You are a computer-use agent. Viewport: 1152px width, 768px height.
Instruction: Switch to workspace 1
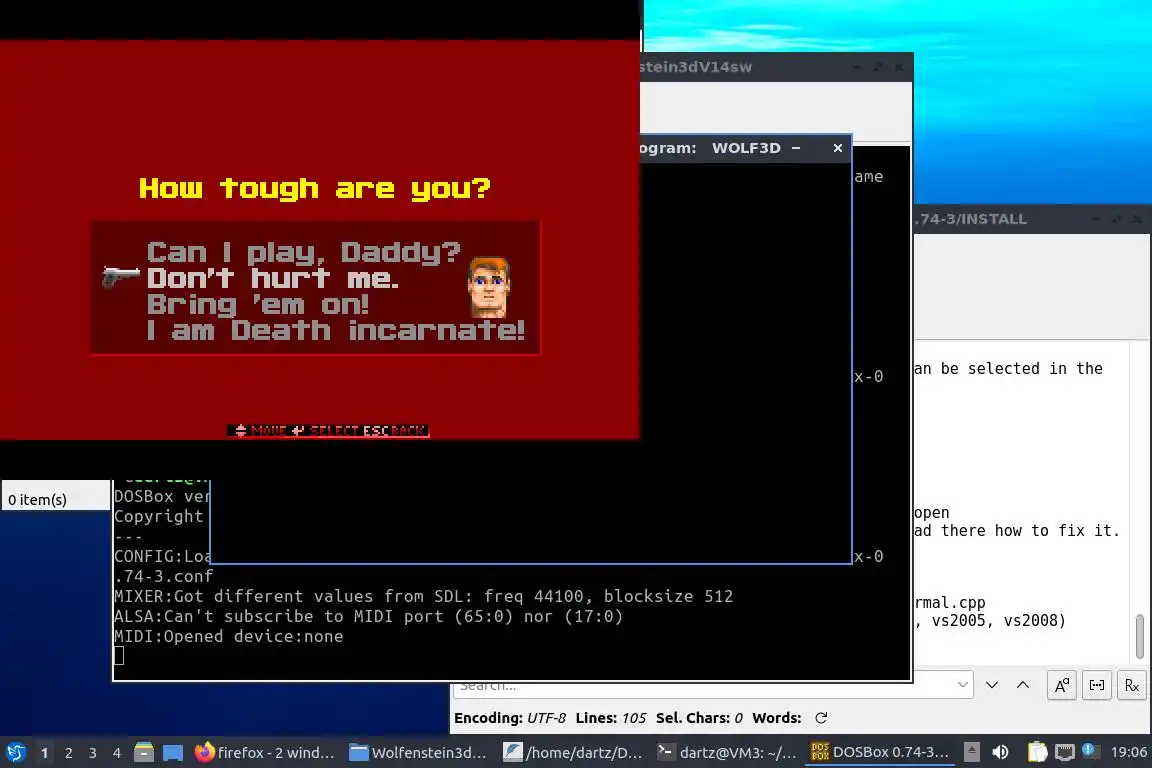pos(45,753)
